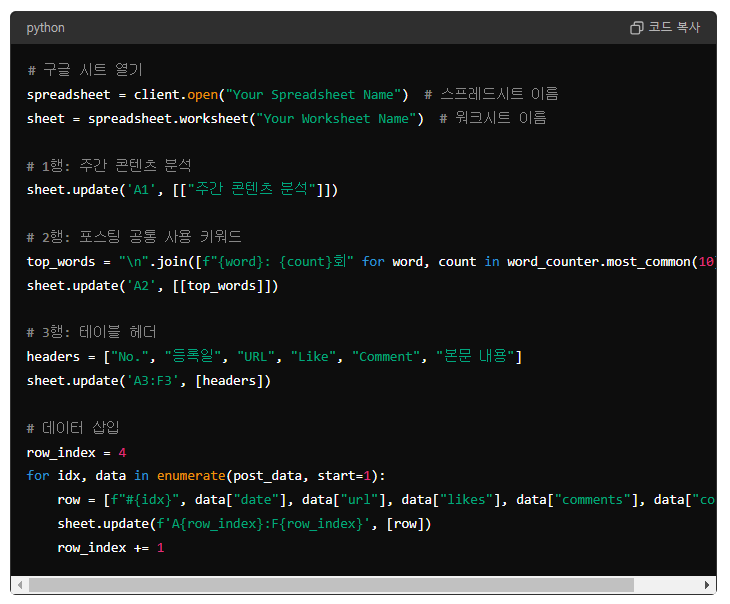
Task: Click the '코드 복사' button label
Action: point(674,27)
